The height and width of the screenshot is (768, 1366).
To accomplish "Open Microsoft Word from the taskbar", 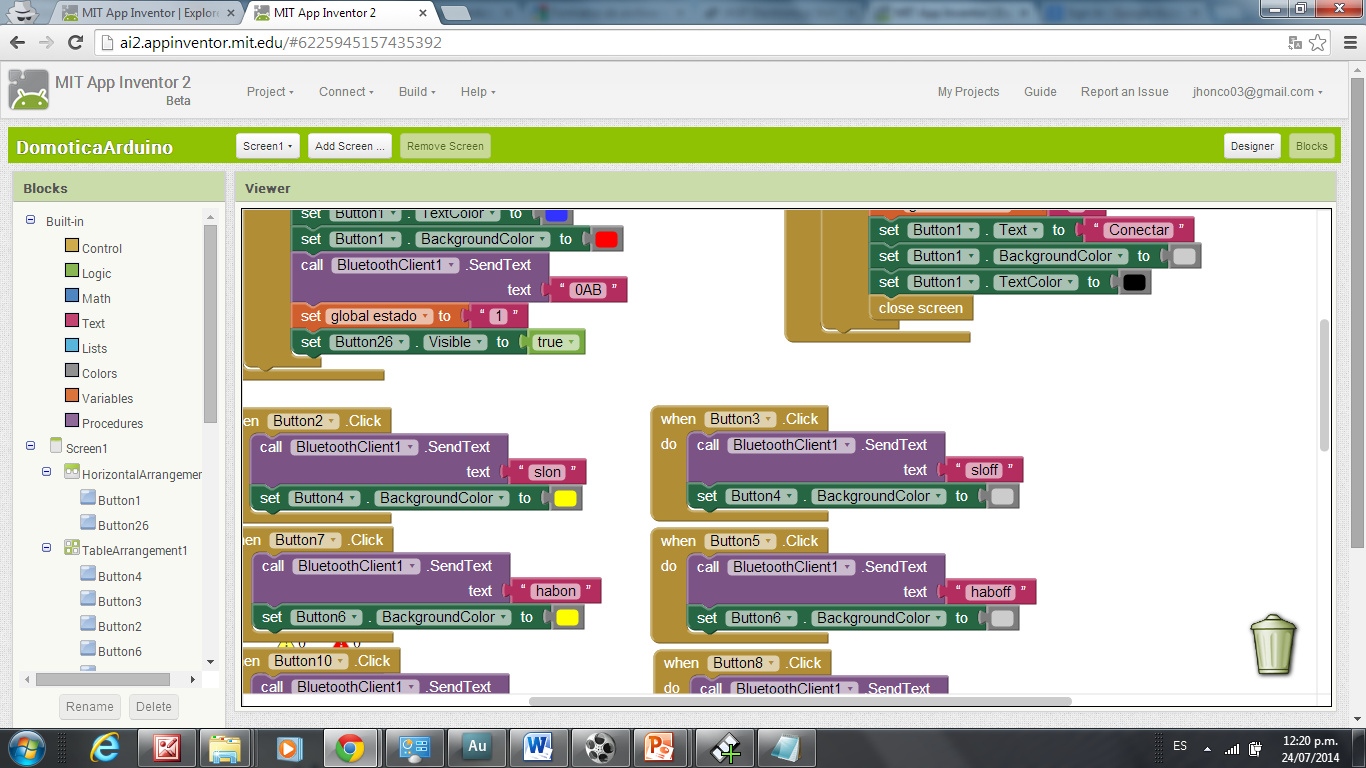I will tap(538, 747).
